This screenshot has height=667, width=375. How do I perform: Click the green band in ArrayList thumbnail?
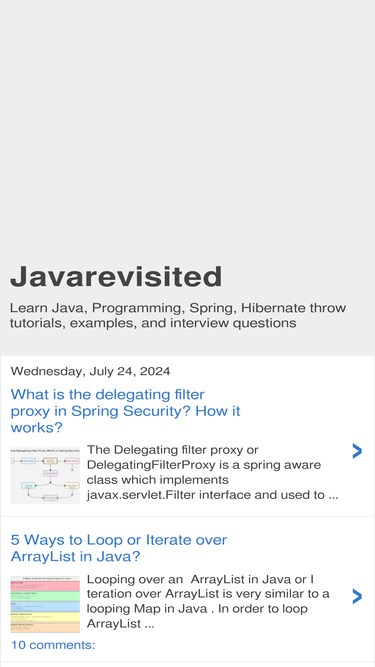pos(45,596)
